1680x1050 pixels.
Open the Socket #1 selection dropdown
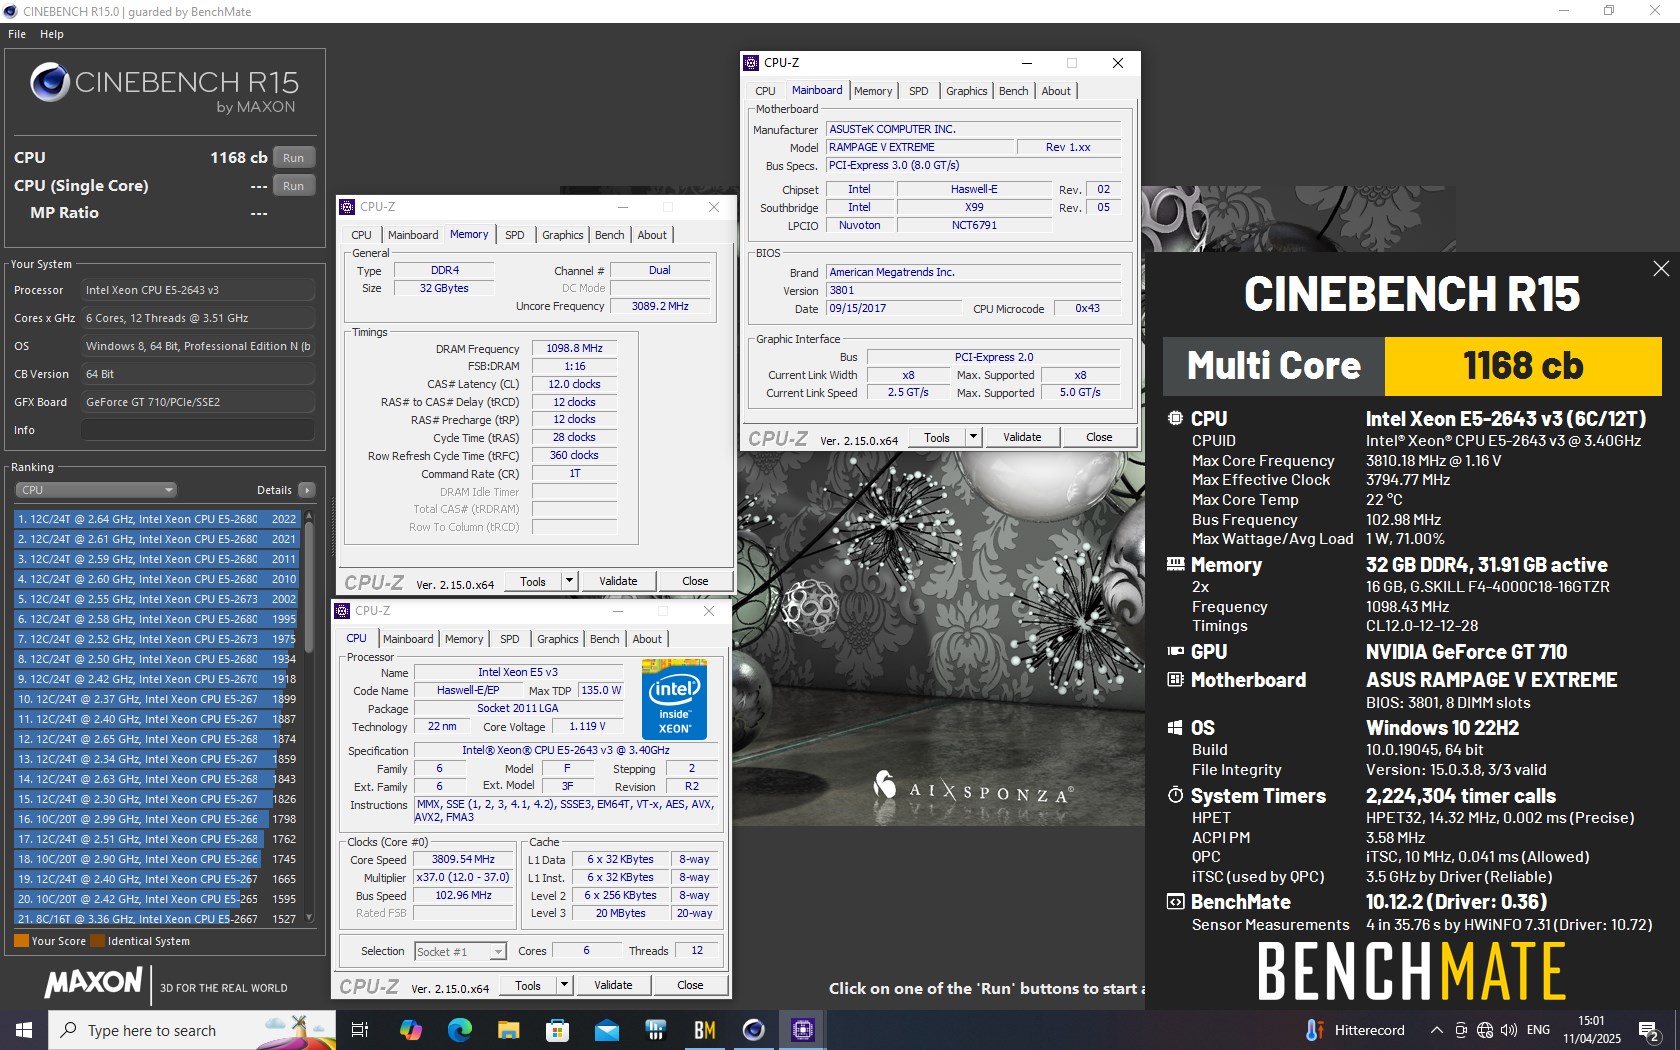coord(460,951)
